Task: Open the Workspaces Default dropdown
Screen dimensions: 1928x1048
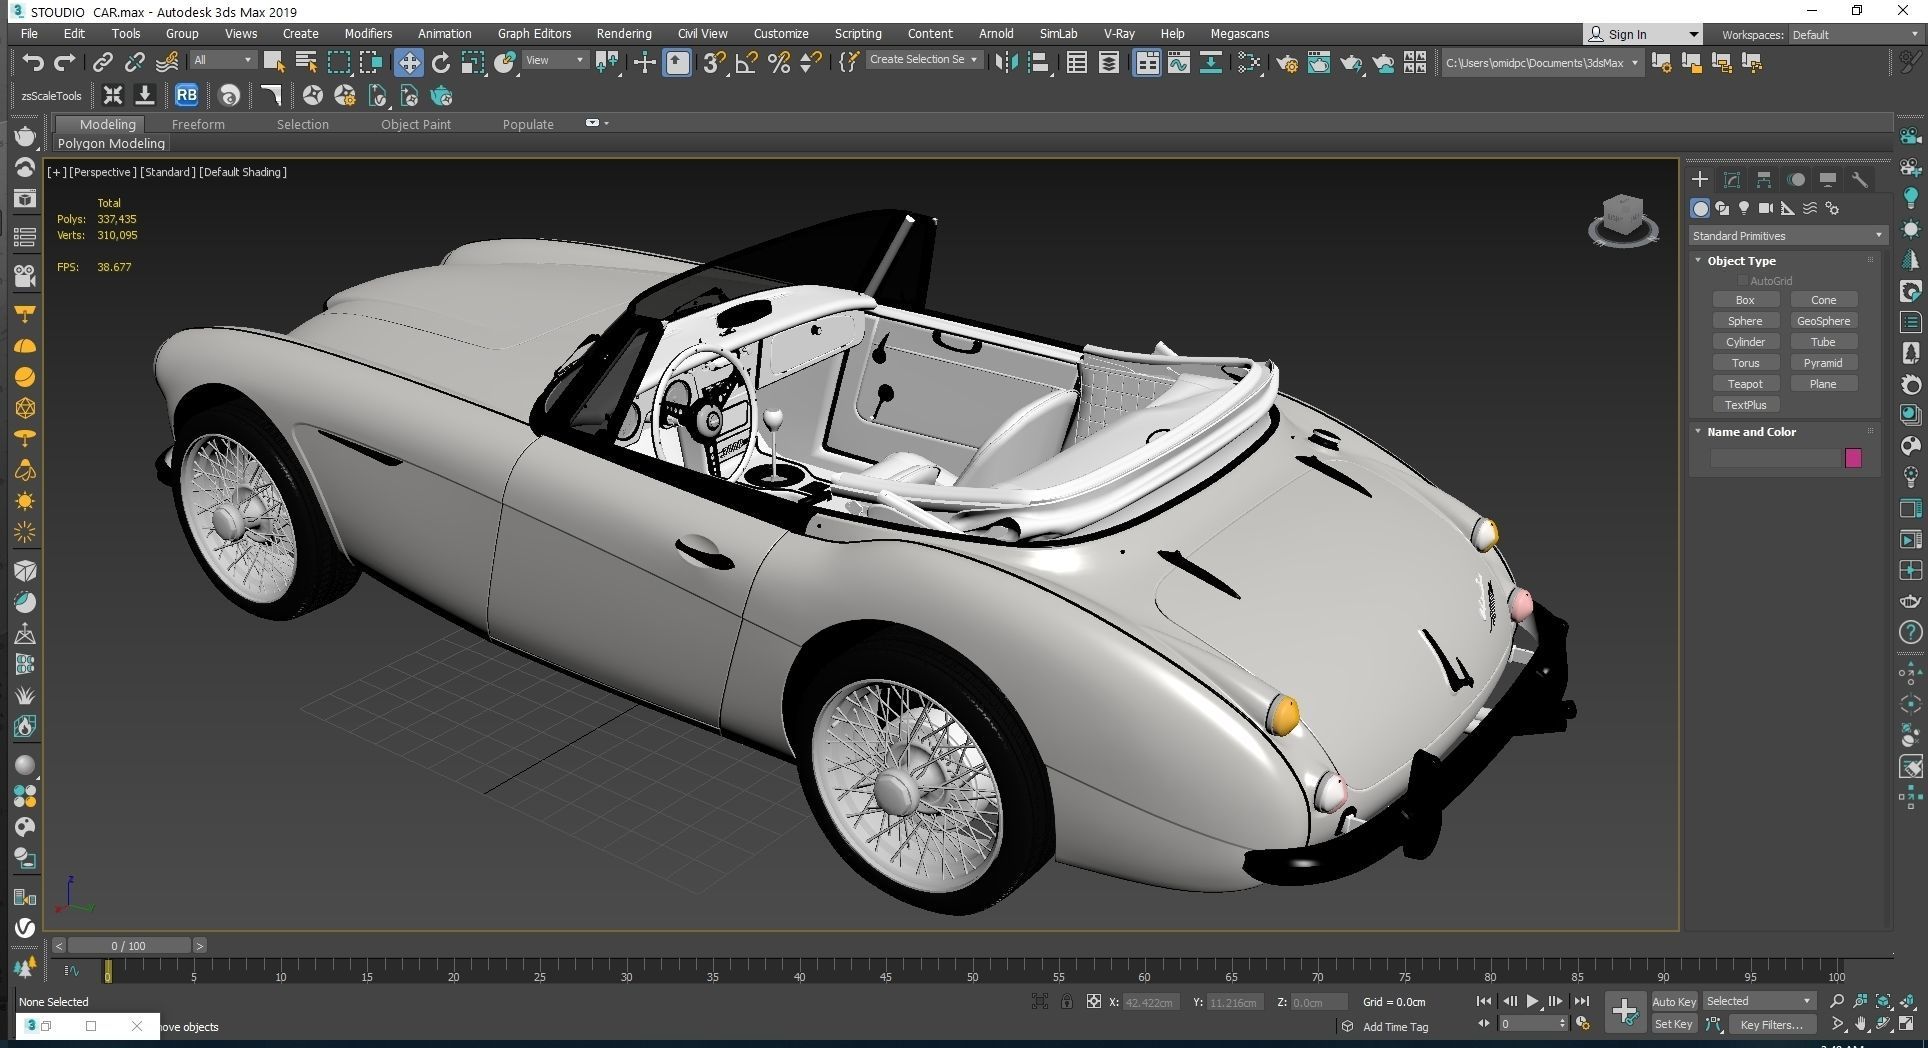Action: (x=1855, y=34)
